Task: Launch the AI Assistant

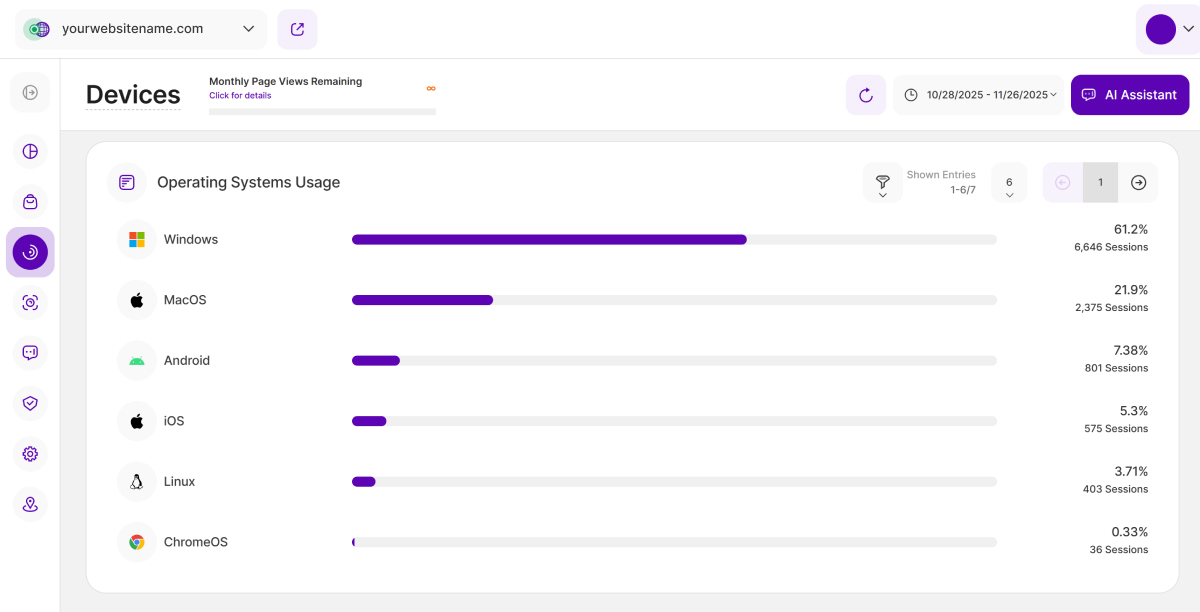Action: (x=1129, y=95)
